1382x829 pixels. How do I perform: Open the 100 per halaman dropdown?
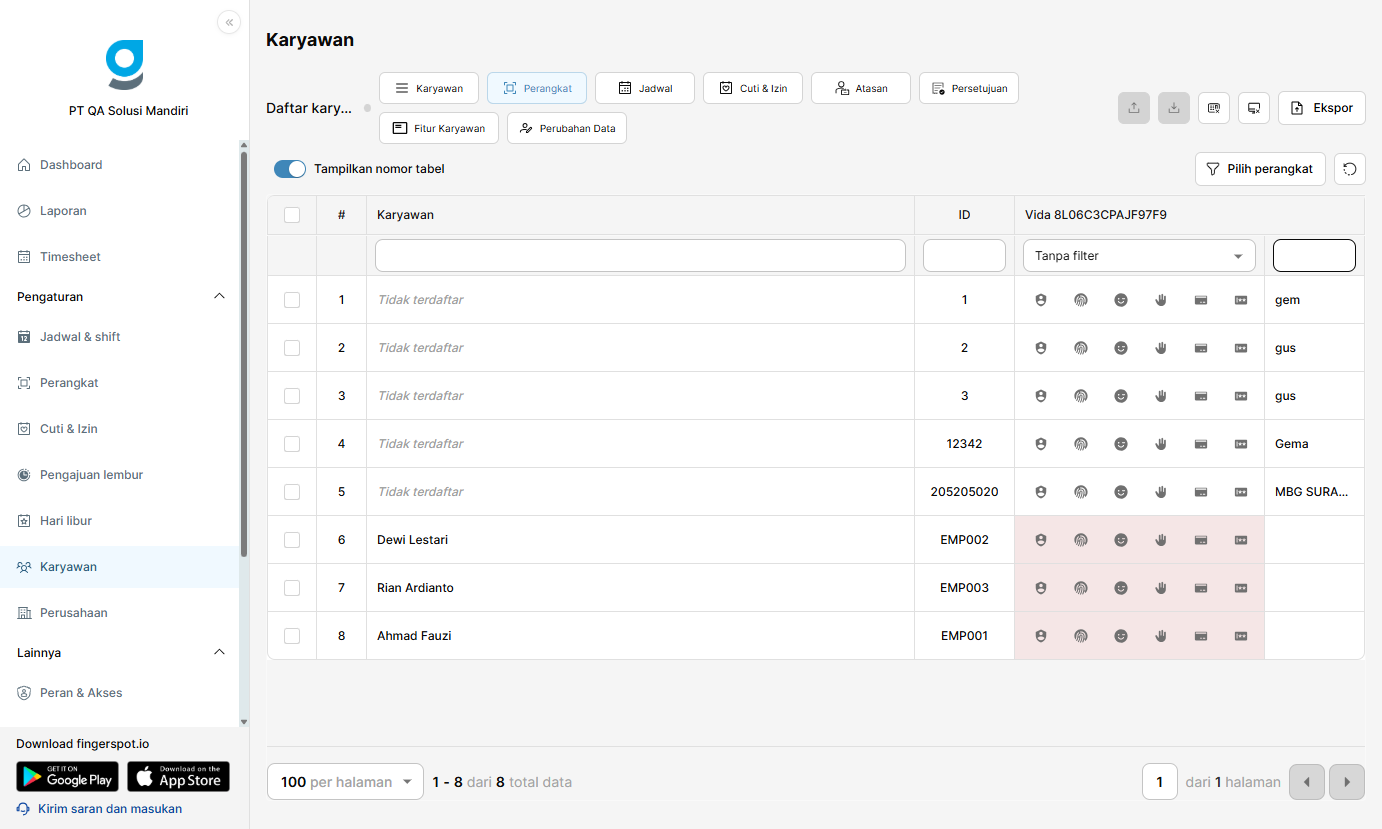tap(346, 782)
